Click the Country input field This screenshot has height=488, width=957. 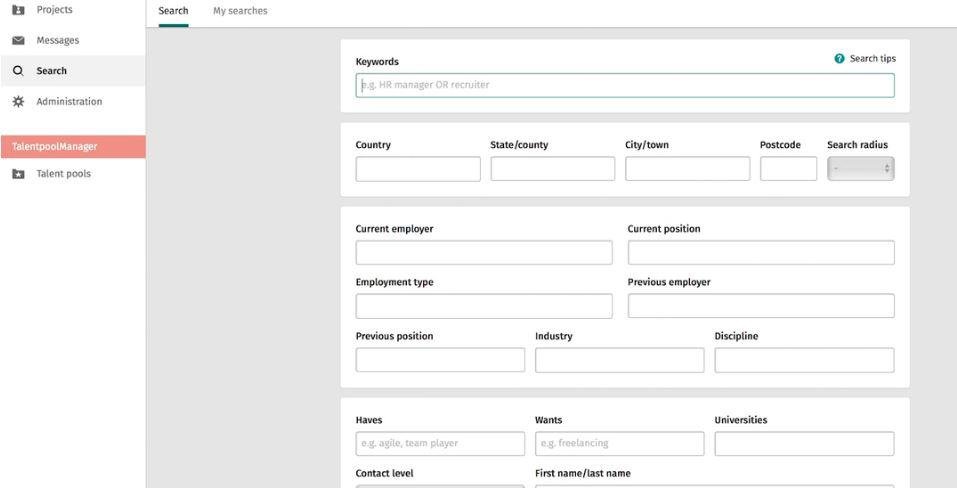coord(418,169)
